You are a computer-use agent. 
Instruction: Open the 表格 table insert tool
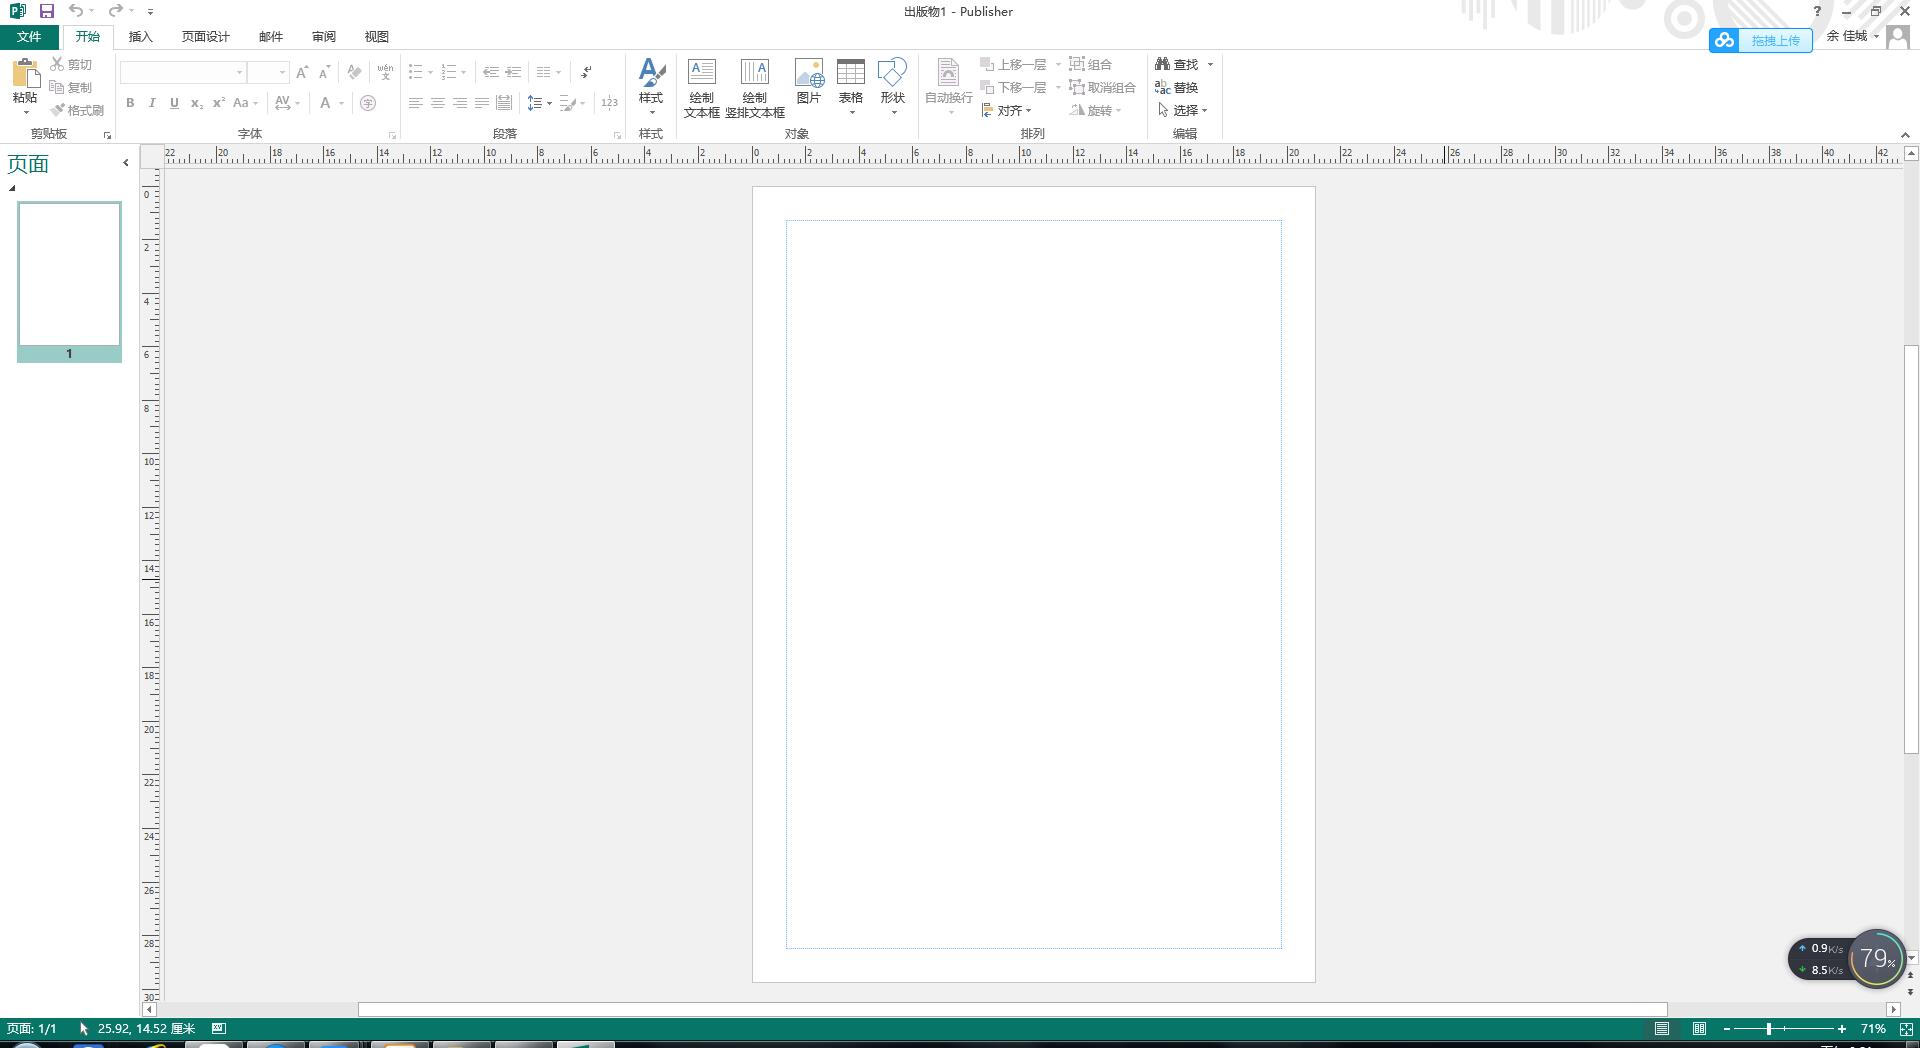[850, 87]
